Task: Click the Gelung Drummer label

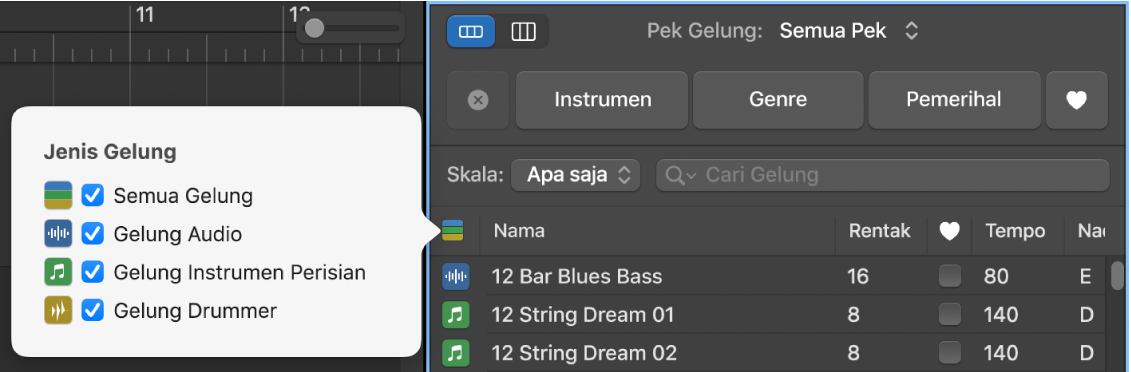Action: pyautogui.click(x=195, y=311)
